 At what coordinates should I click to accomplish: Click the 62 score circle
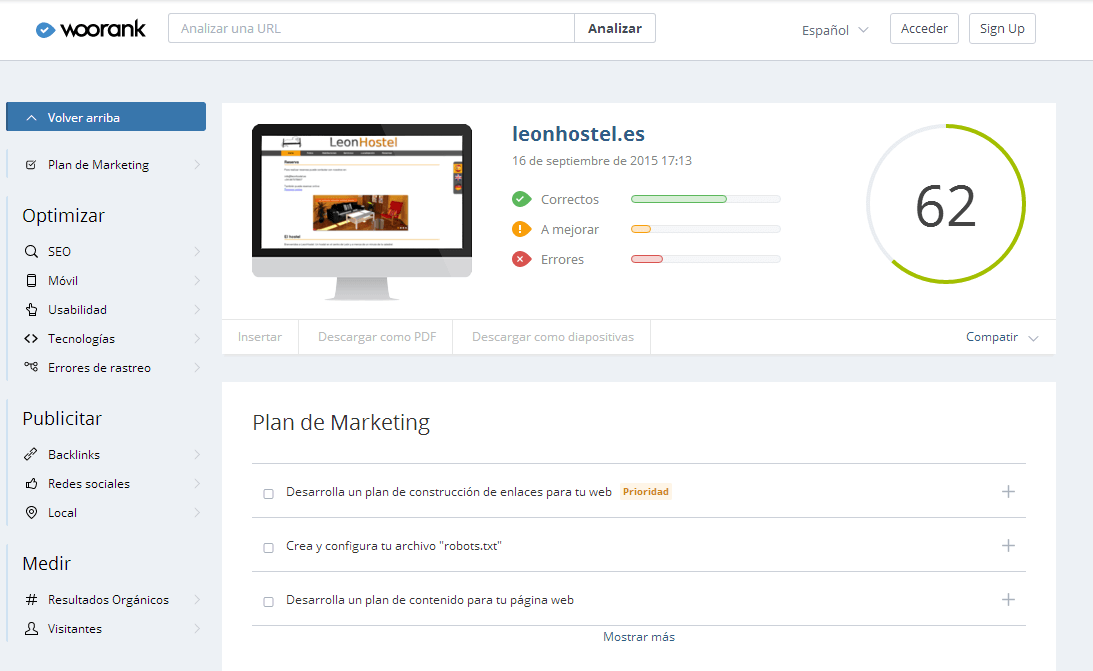click(x=946, y=204)
